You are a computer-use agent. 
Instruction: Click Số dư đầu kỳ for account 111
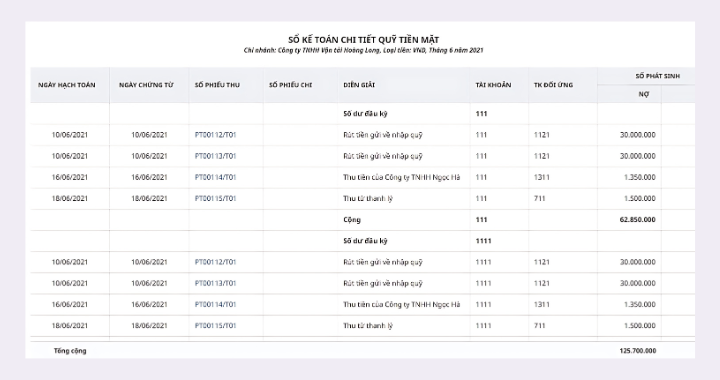coord(365,114)
